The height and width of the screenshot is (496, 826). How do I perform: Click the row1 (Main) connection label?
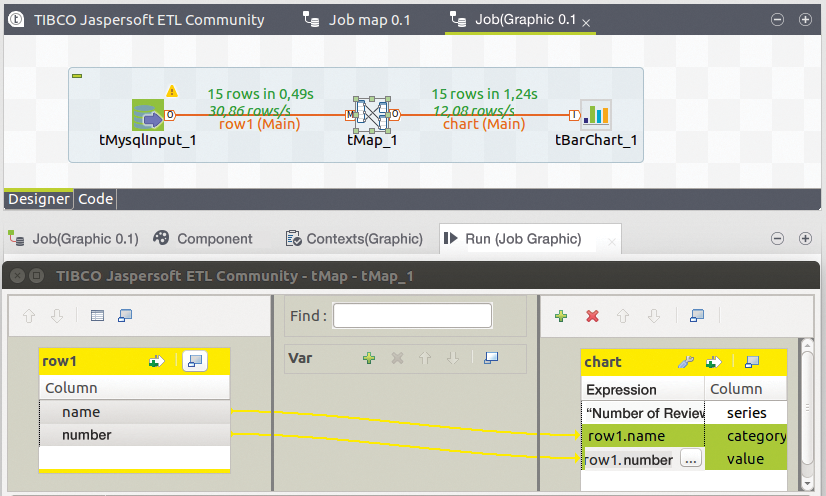coord(259,124)
